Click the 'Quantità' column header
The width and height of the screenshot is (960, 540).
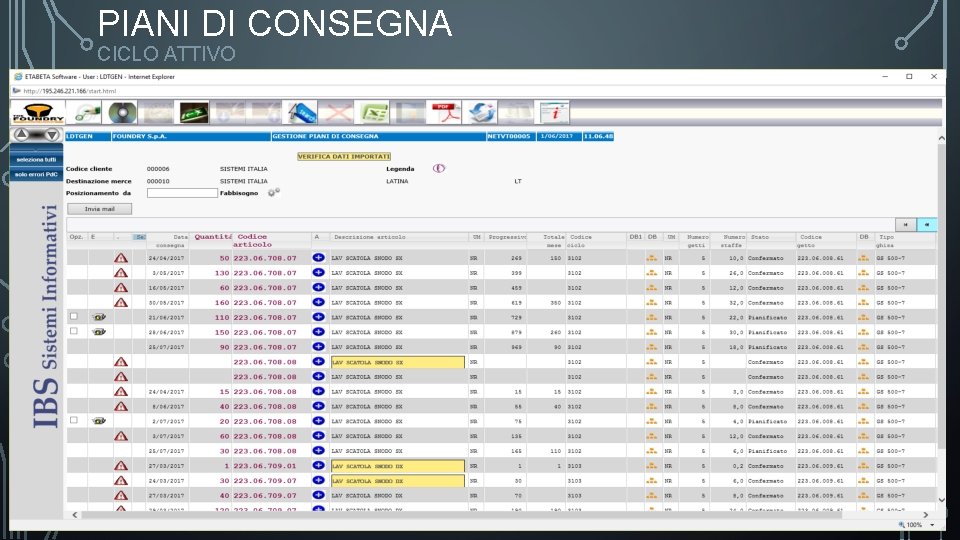coord(213,236)
